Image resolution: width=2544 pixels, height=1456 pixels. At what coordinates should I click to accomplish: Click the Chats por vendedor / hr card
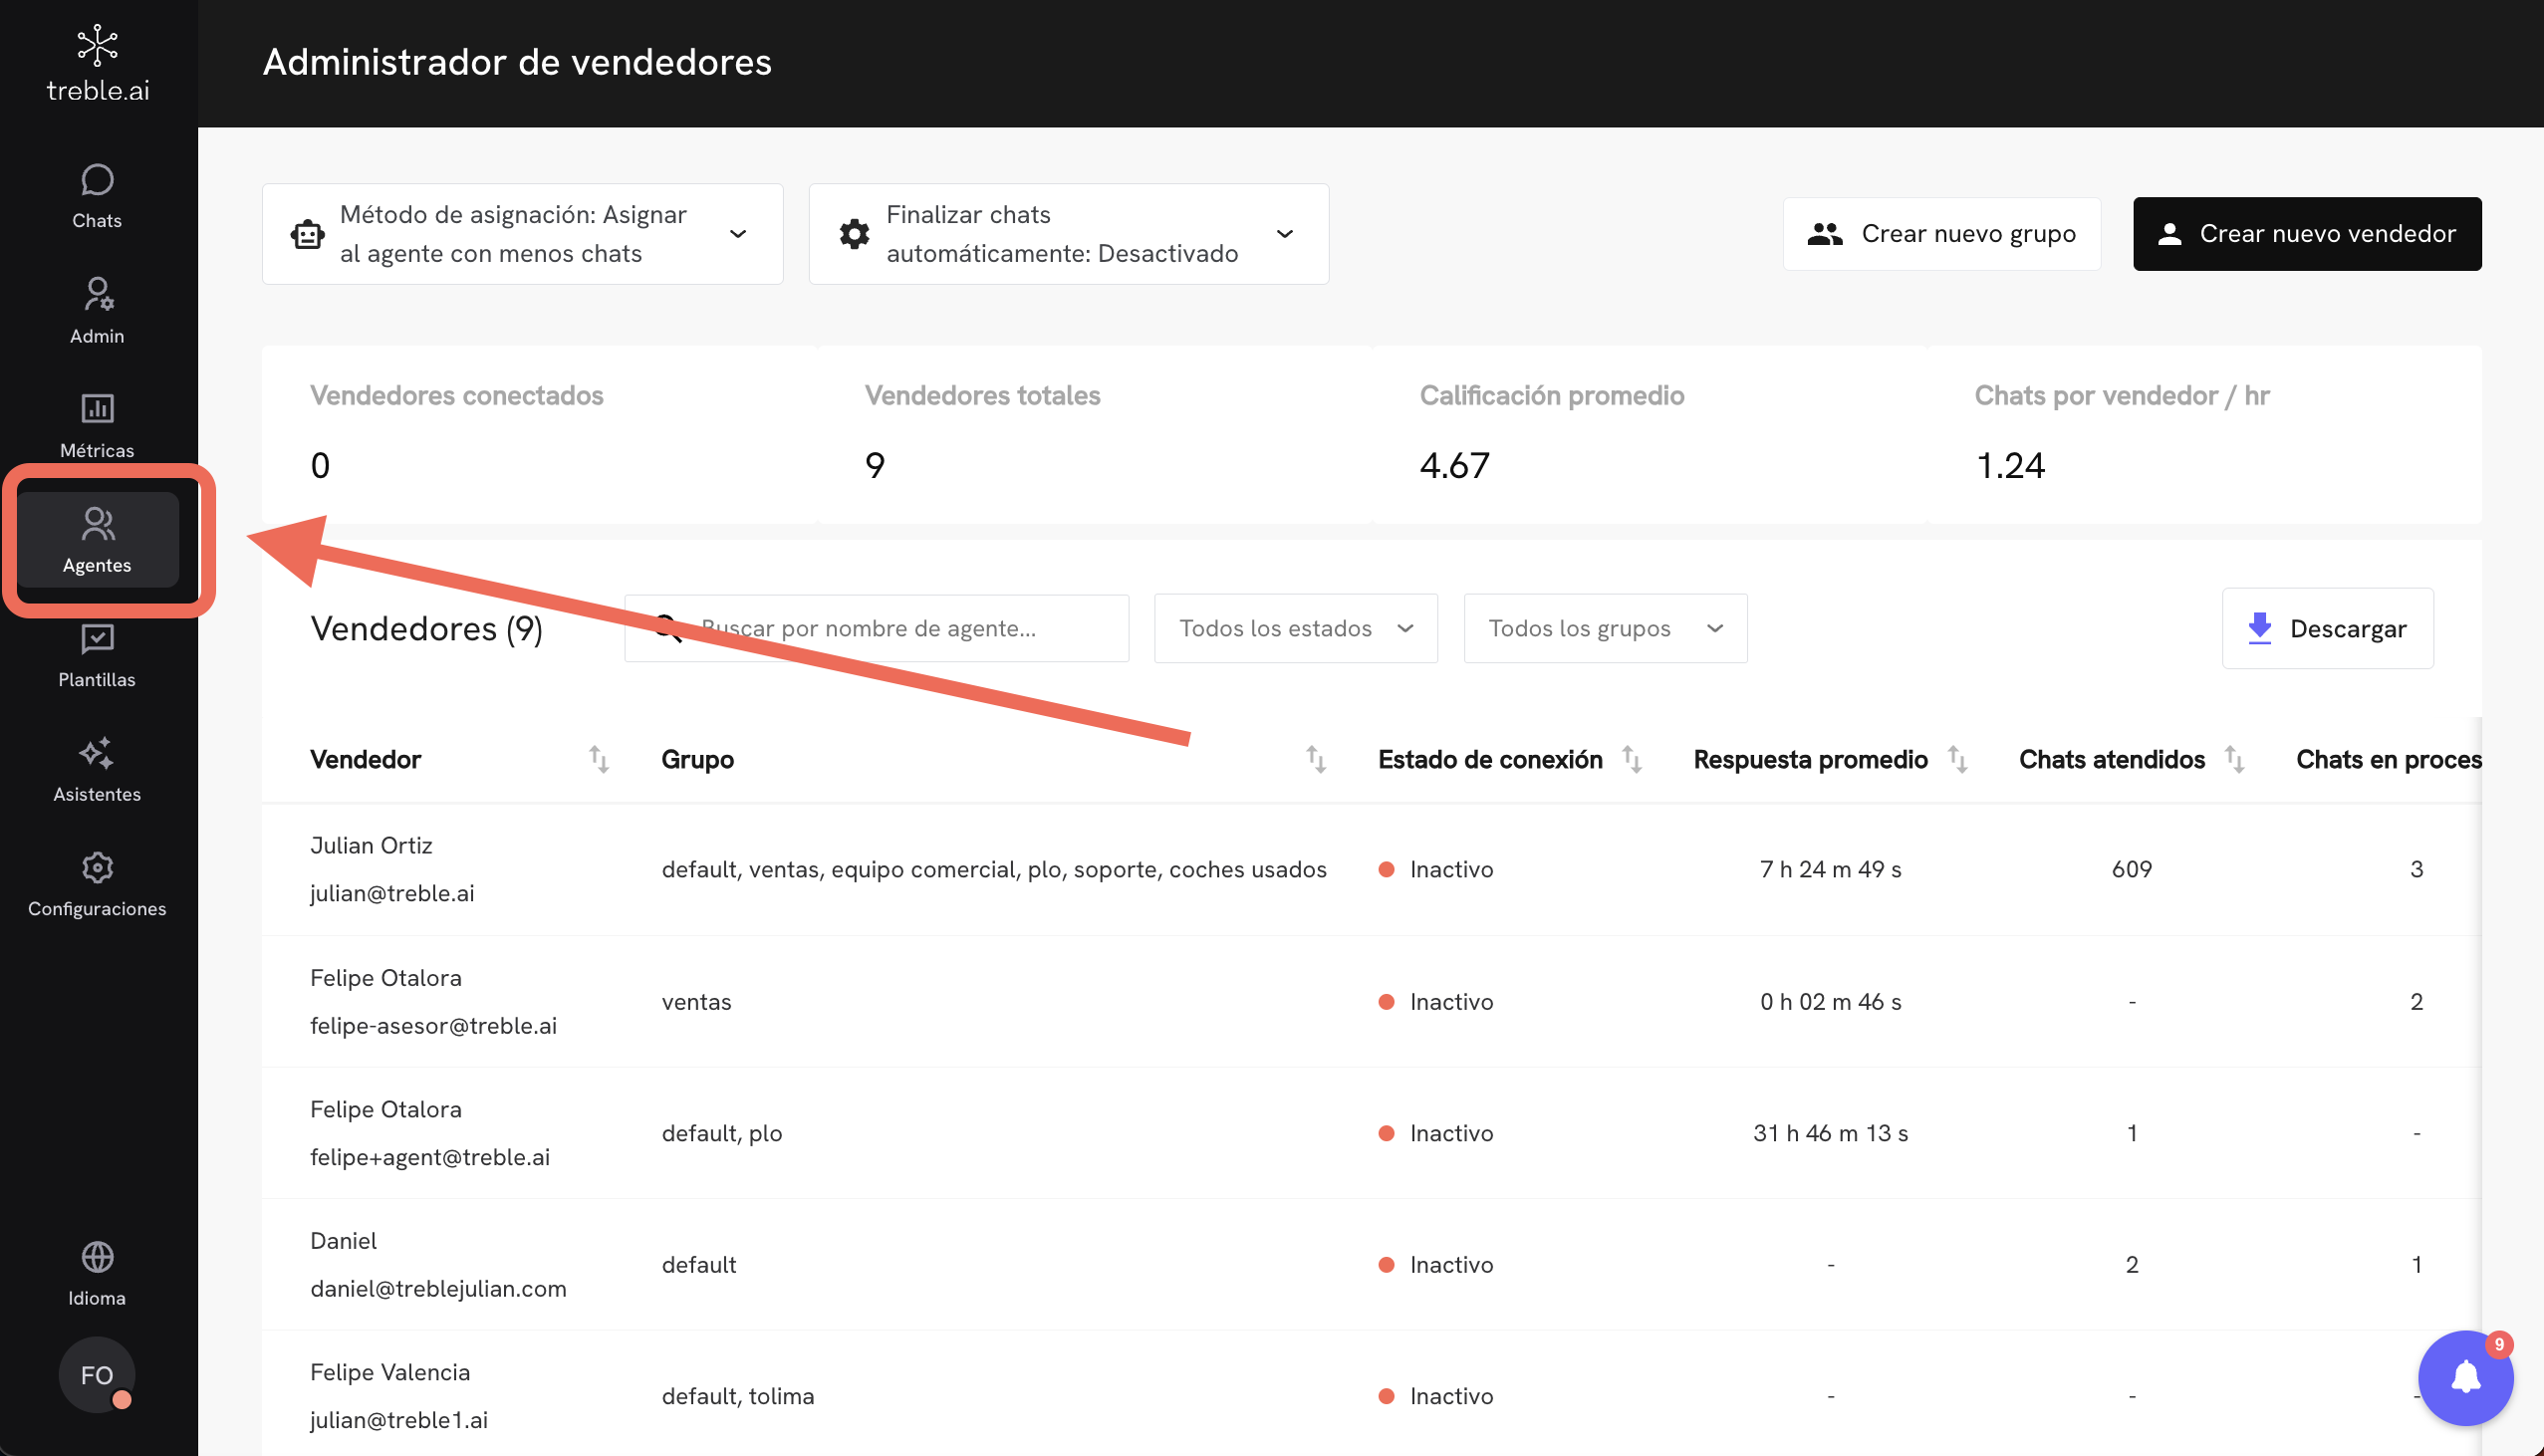2204,435
